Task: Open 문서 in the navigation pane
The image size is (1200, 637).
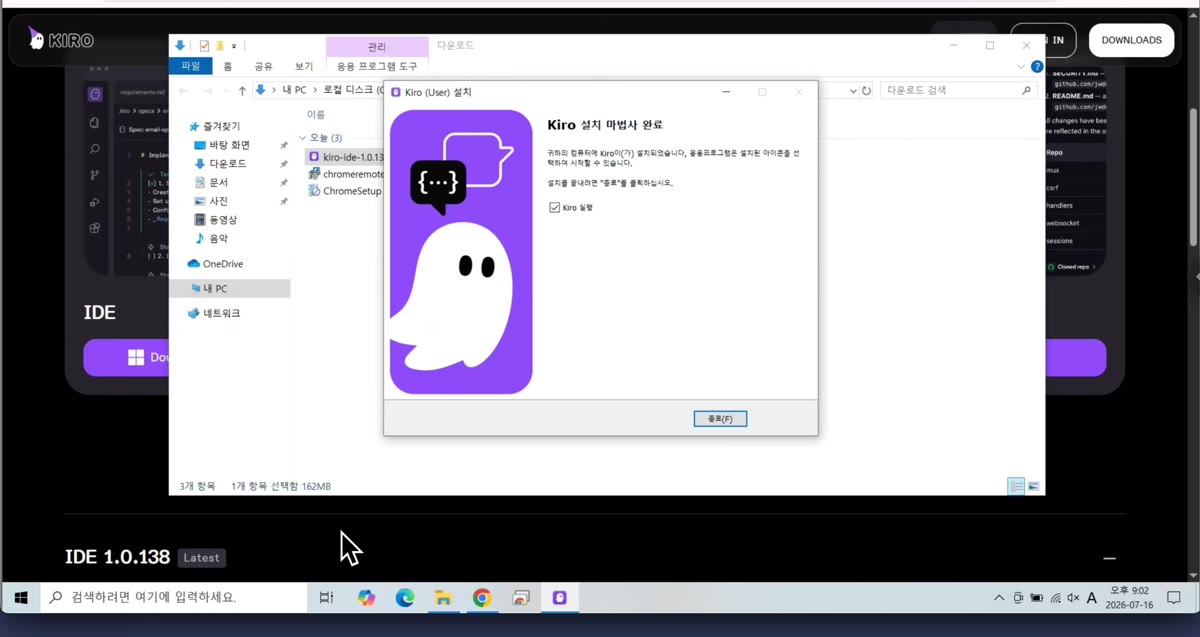Action: coord(211,182)
